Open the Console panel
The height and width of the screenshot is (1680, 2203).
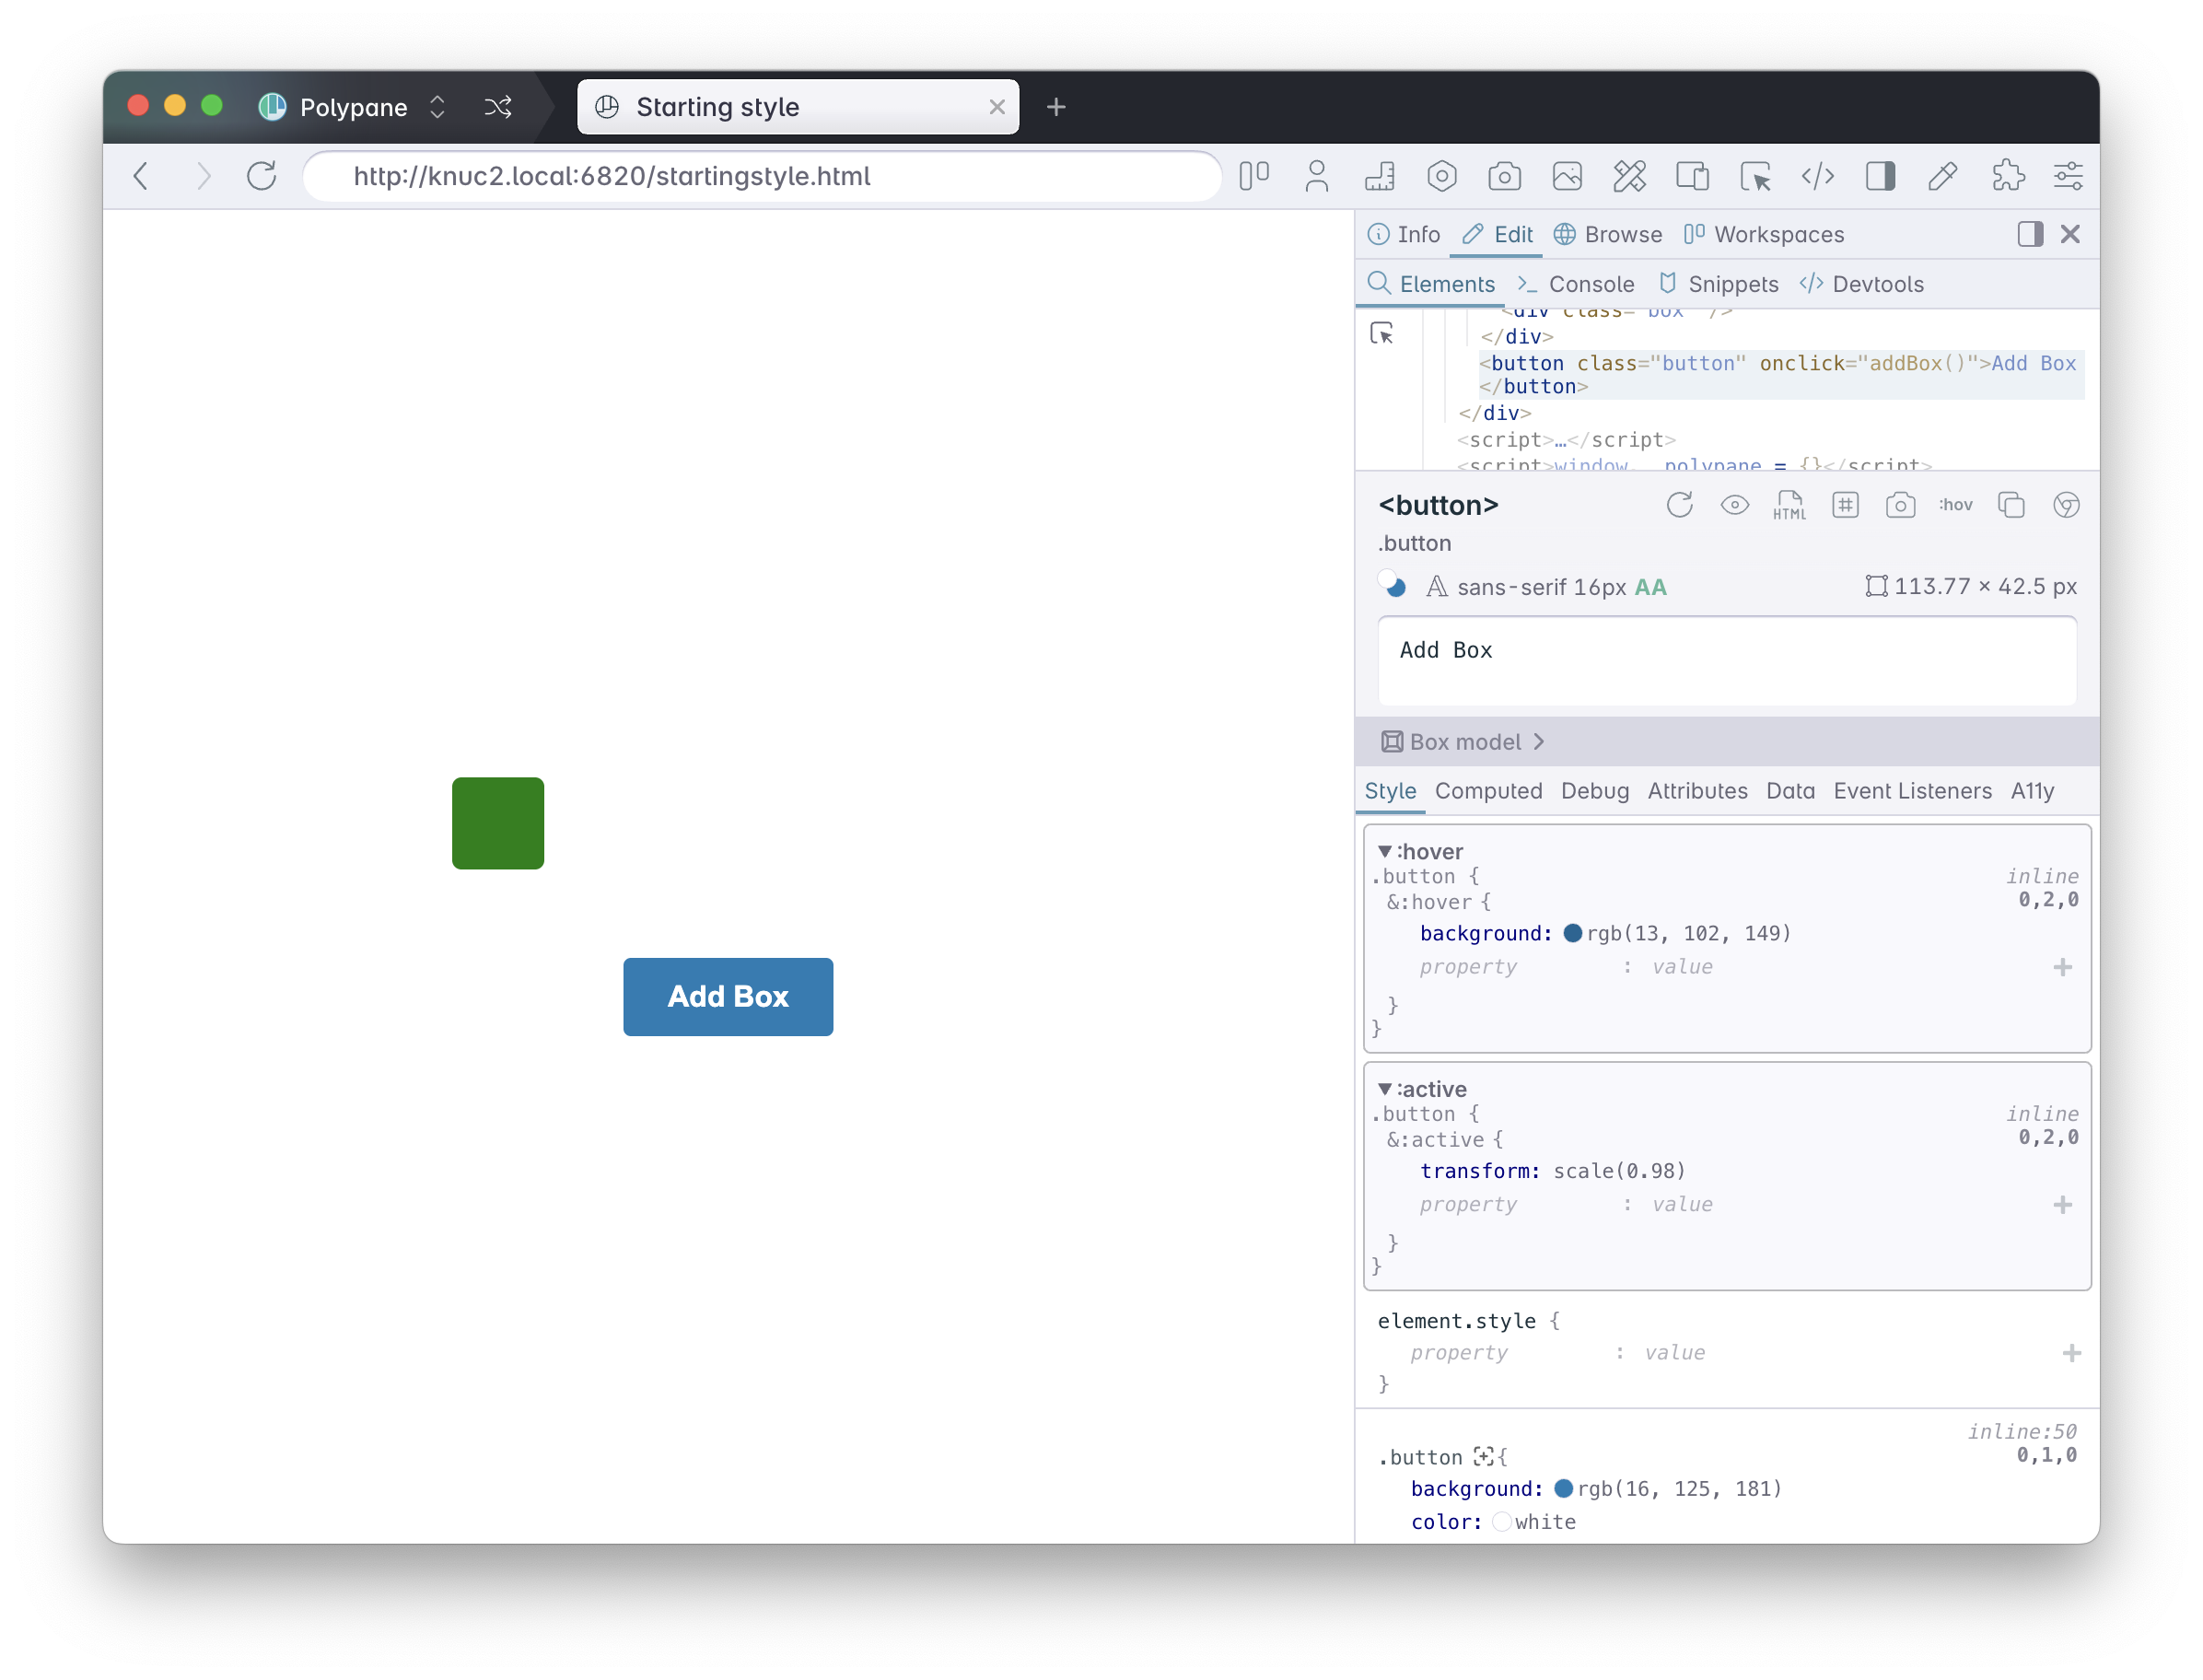[x=1589, y=283]
